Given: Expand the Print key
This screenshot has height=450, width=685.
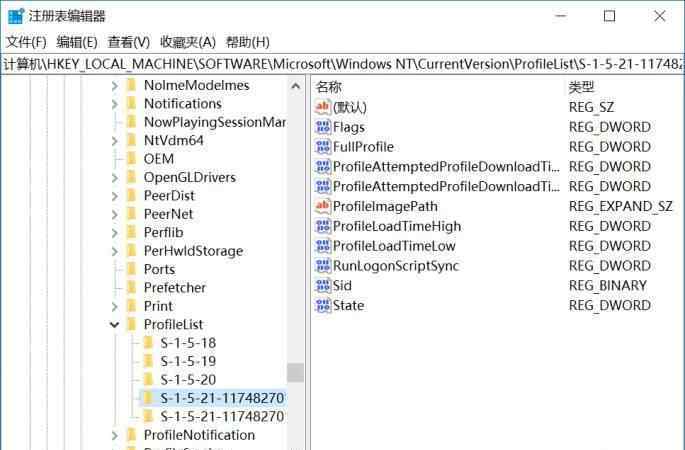Looking at the screenshot, I should 114,306.
